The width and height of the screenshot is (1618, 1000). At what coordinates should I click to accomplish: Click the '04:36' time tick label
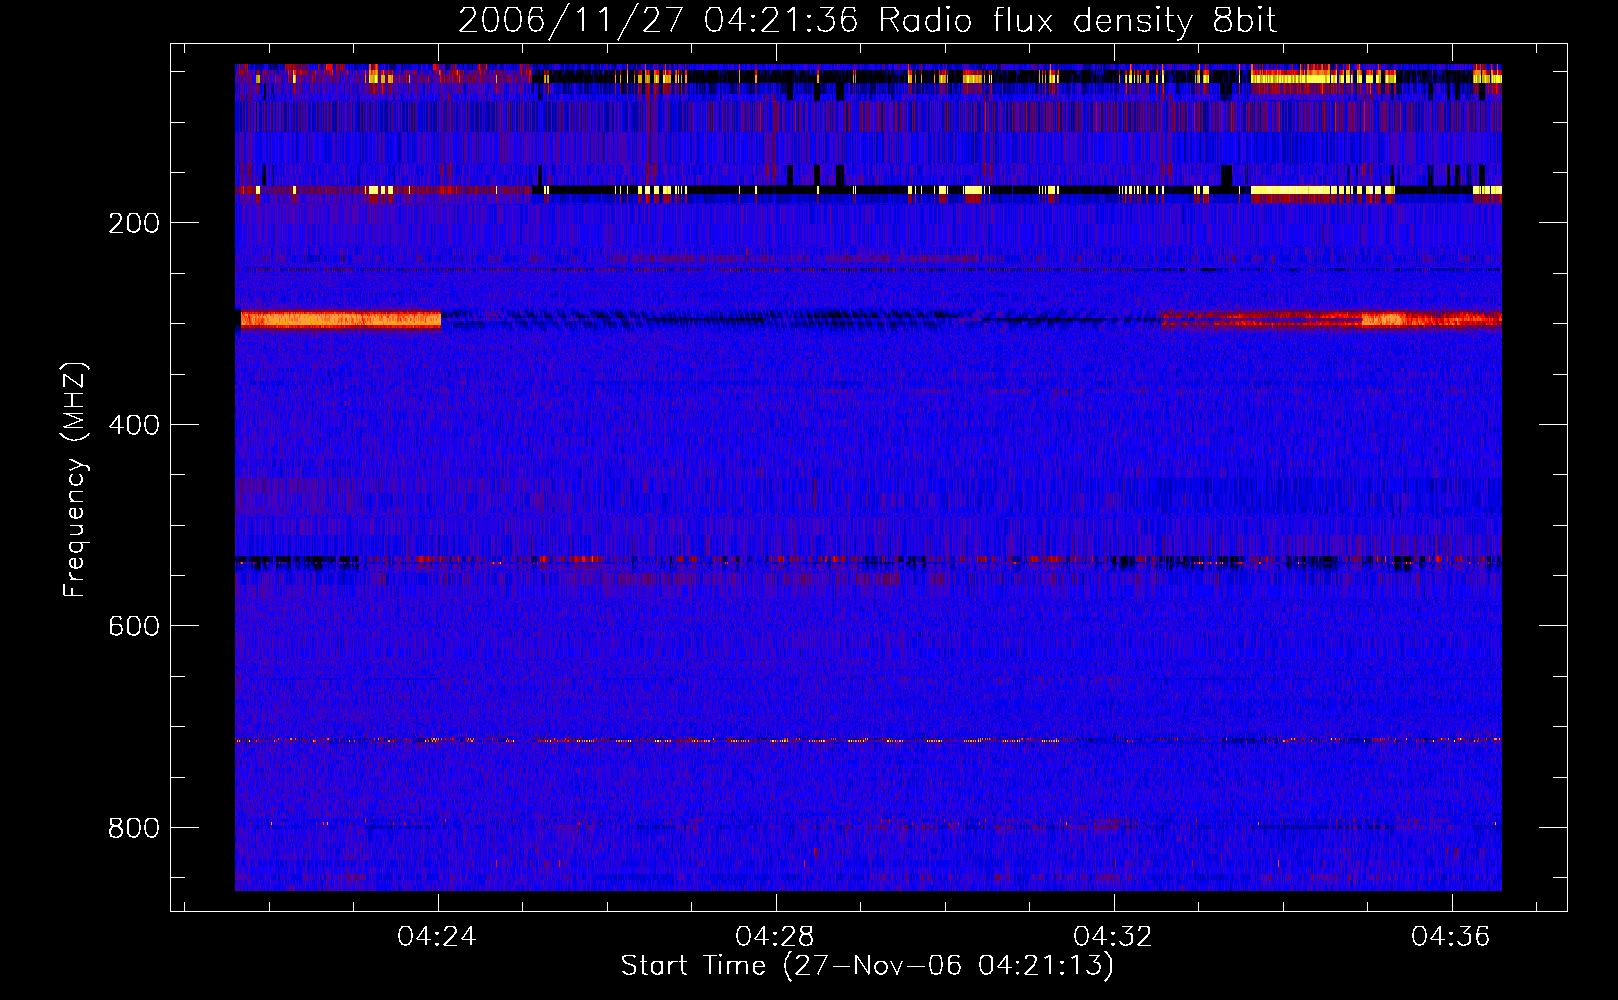click(x=1451, y=937)
